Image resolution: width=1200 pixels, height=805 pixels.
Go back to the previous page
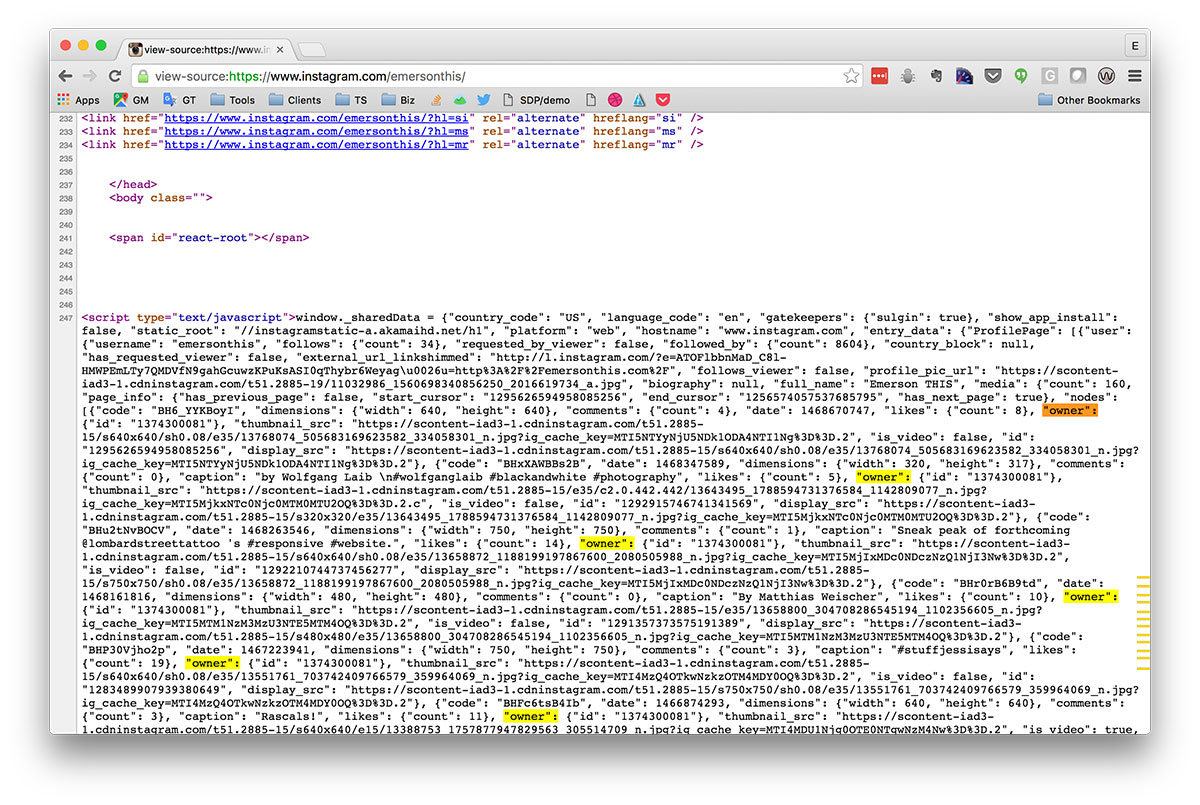coord(66,76)
